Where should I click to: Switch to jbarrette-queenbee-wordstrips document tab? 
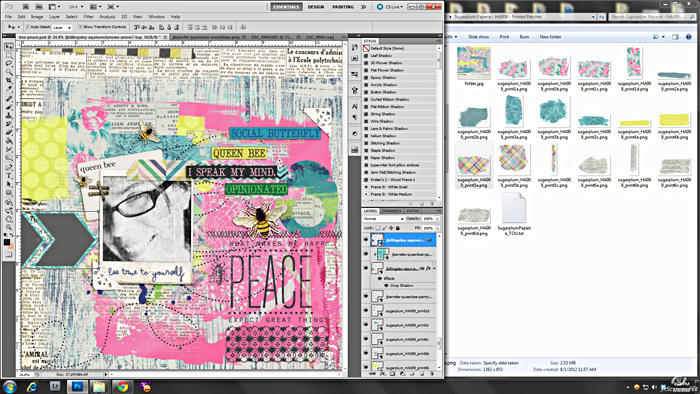(x=205, y=37)
